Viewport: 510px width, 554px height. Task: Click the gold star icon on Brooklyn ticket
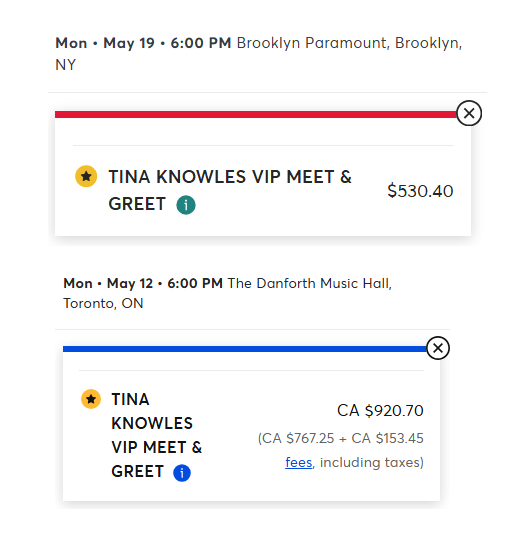tap(86, 176)
